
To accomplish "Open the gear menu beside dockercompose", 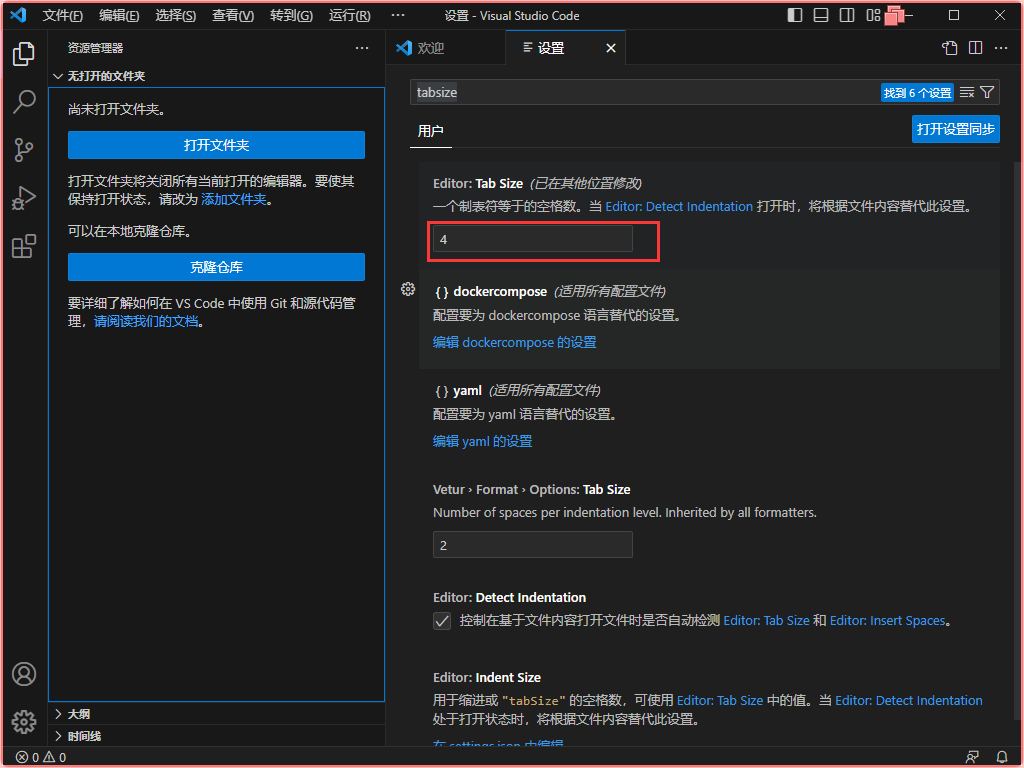I will 408,289.
